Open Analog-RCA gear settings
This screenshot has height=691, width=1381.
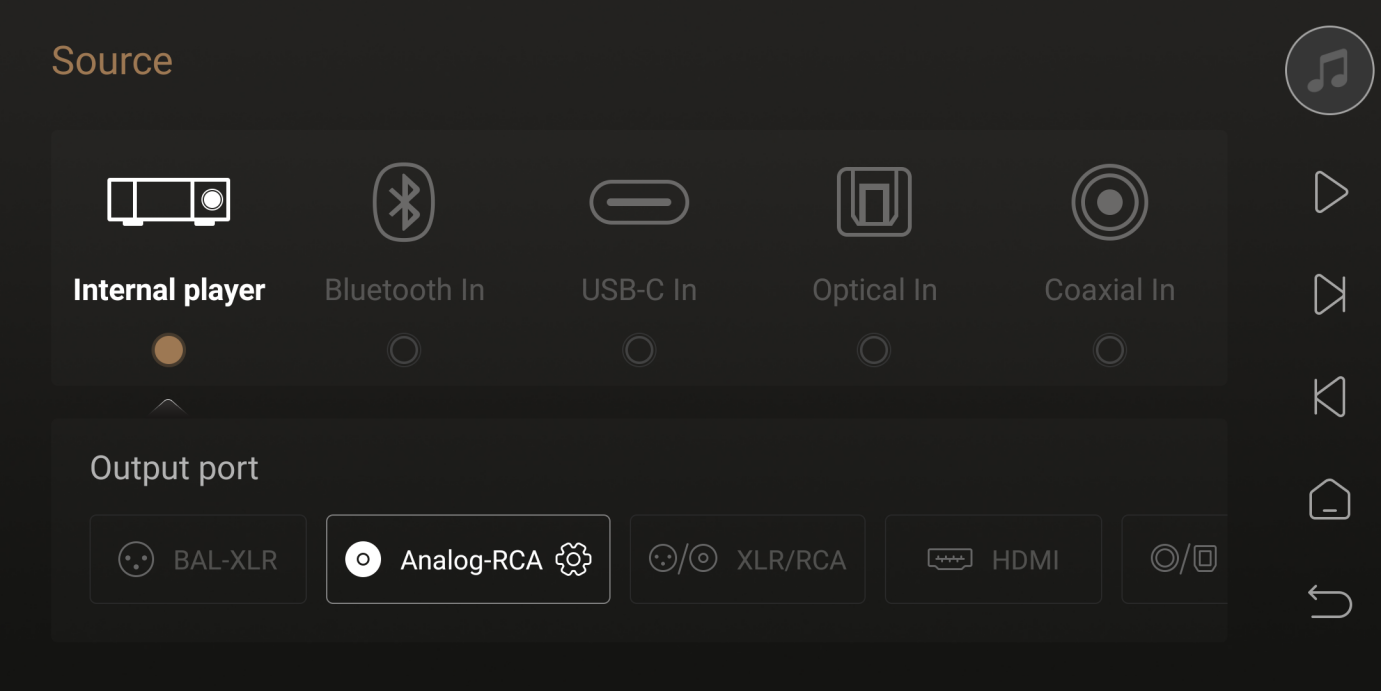click(573, 559)
